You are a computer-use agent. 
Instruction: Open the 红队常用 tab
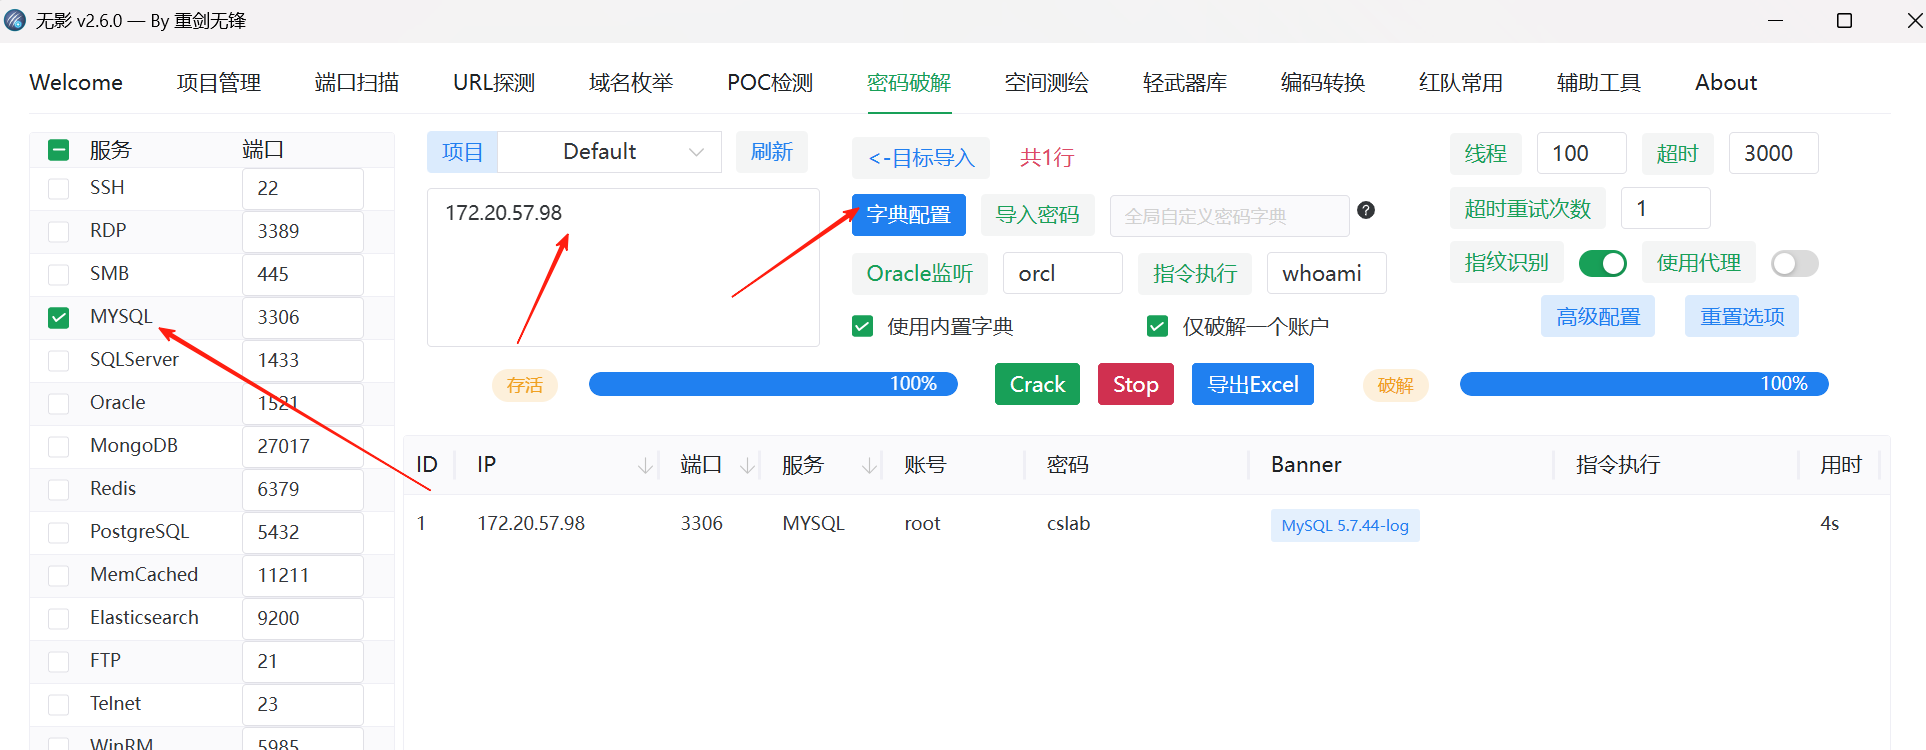click(x=1461, y=83)
